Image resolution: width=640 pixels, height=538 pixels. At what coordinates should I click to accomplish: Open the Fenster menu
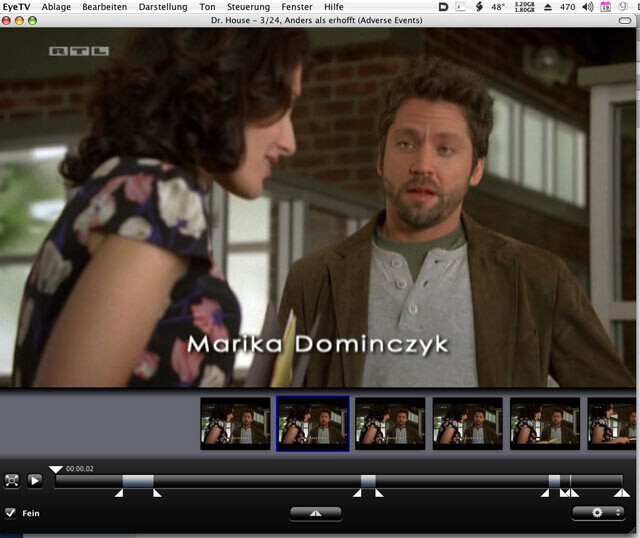pyautogui.click(x=297, y=7)
